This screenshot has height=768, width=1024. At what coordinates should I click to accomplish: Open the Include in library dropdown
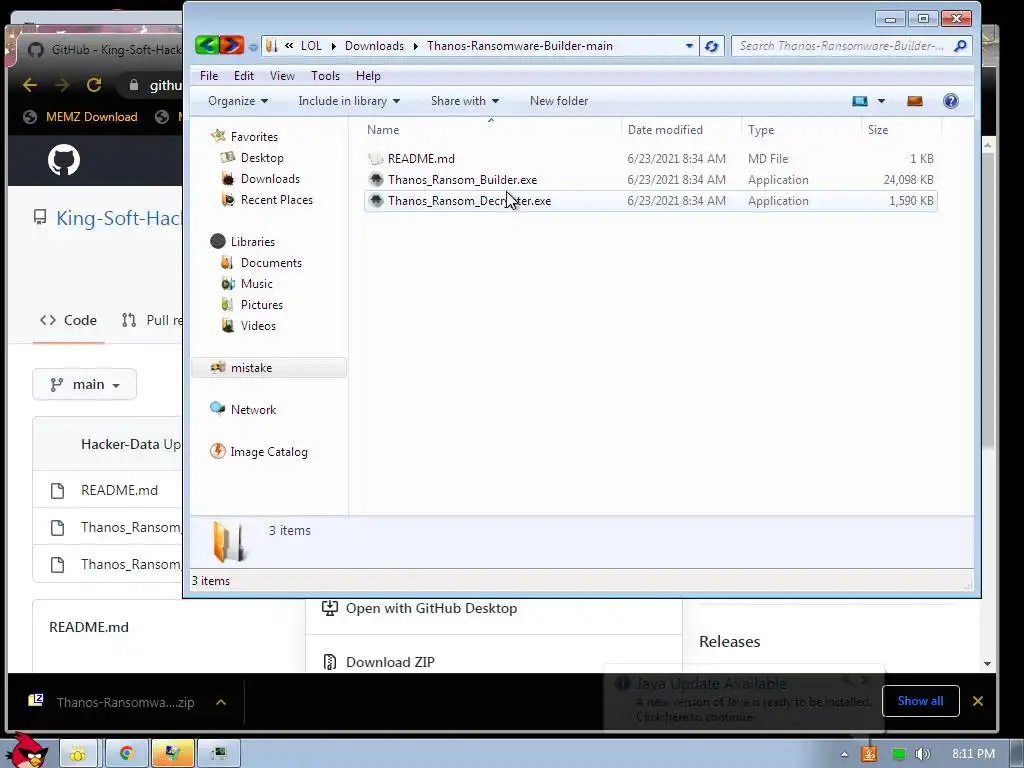click(349, 101)
